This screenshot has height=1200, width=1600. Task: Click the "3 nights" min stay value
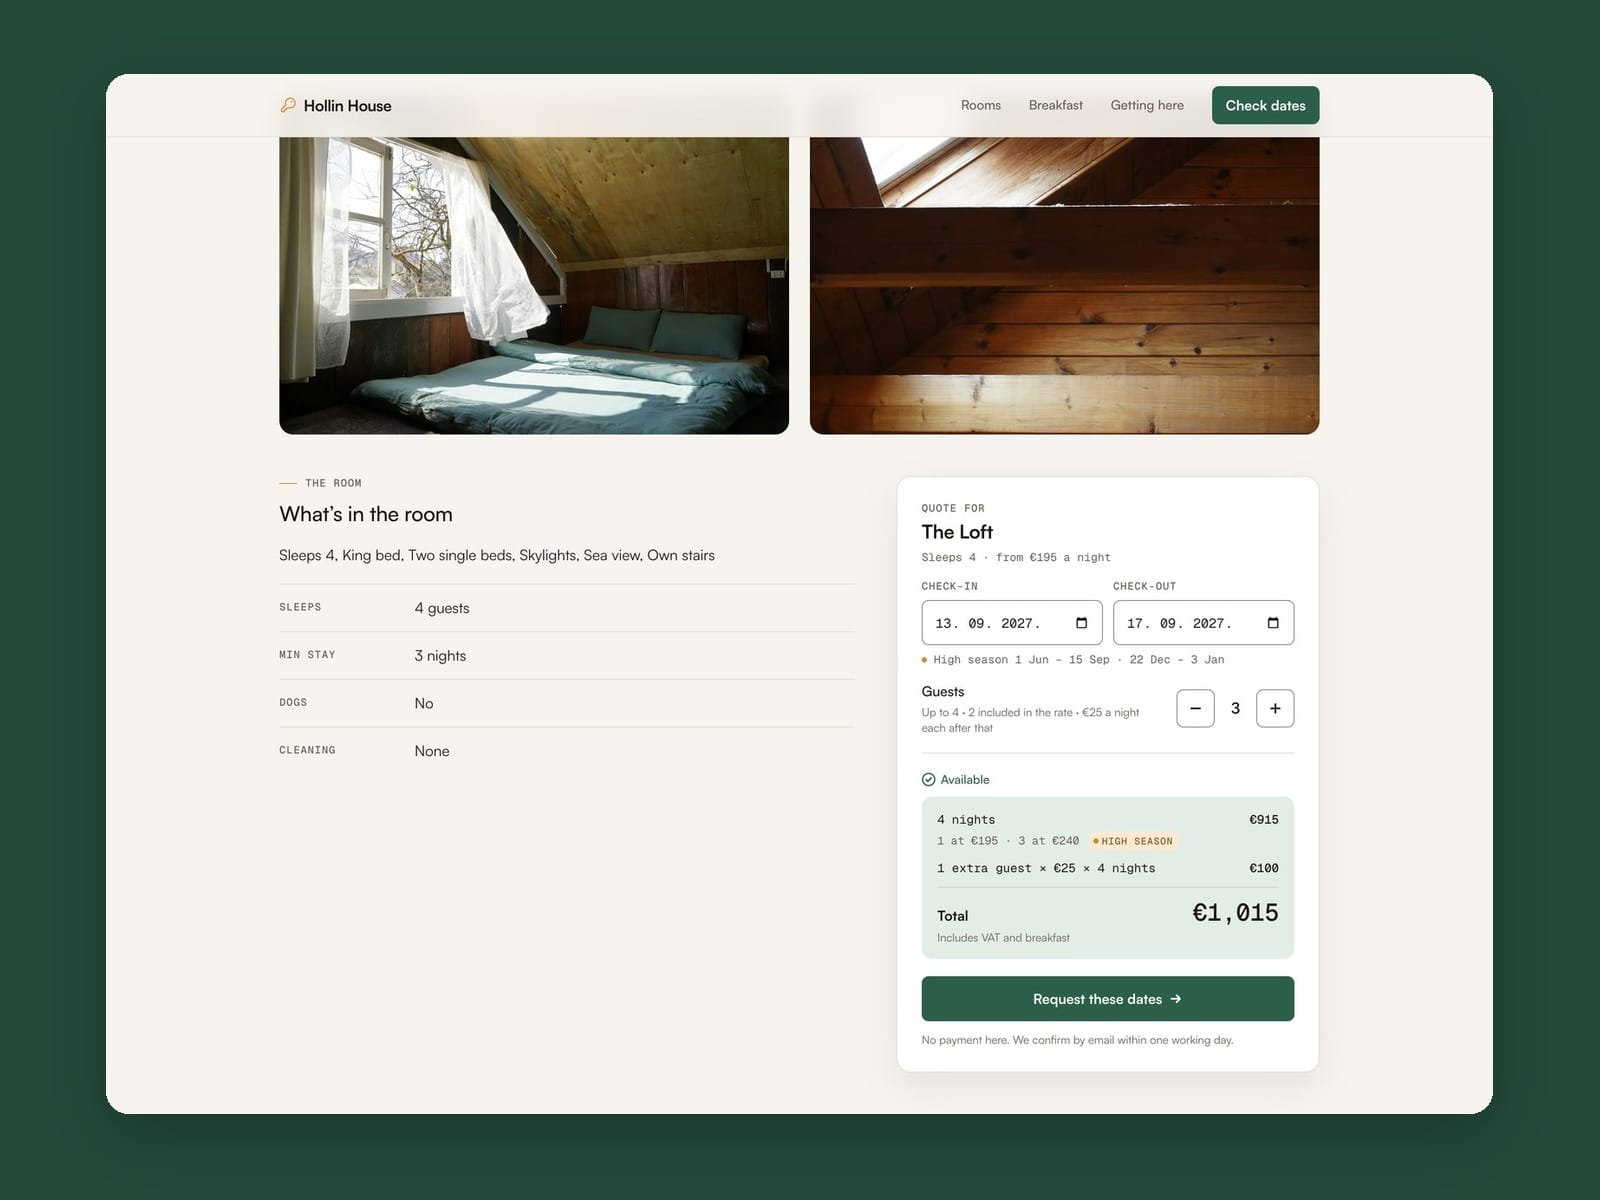440,656
